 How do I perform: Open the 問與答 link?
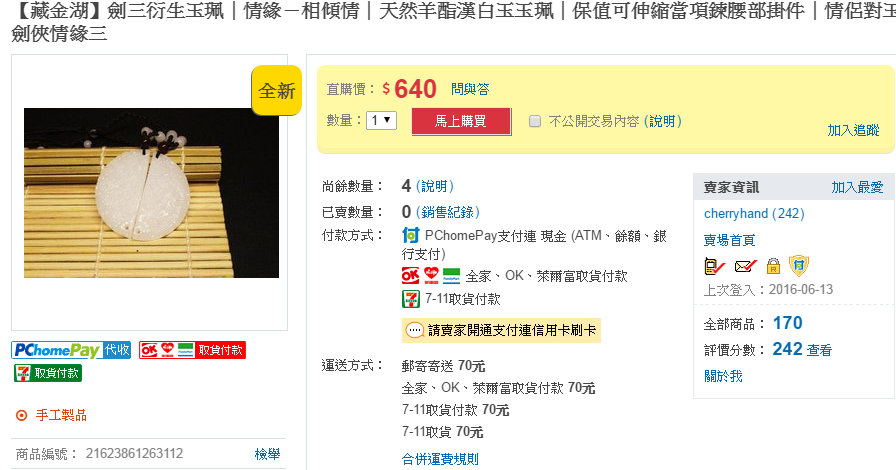pos(470,89)
